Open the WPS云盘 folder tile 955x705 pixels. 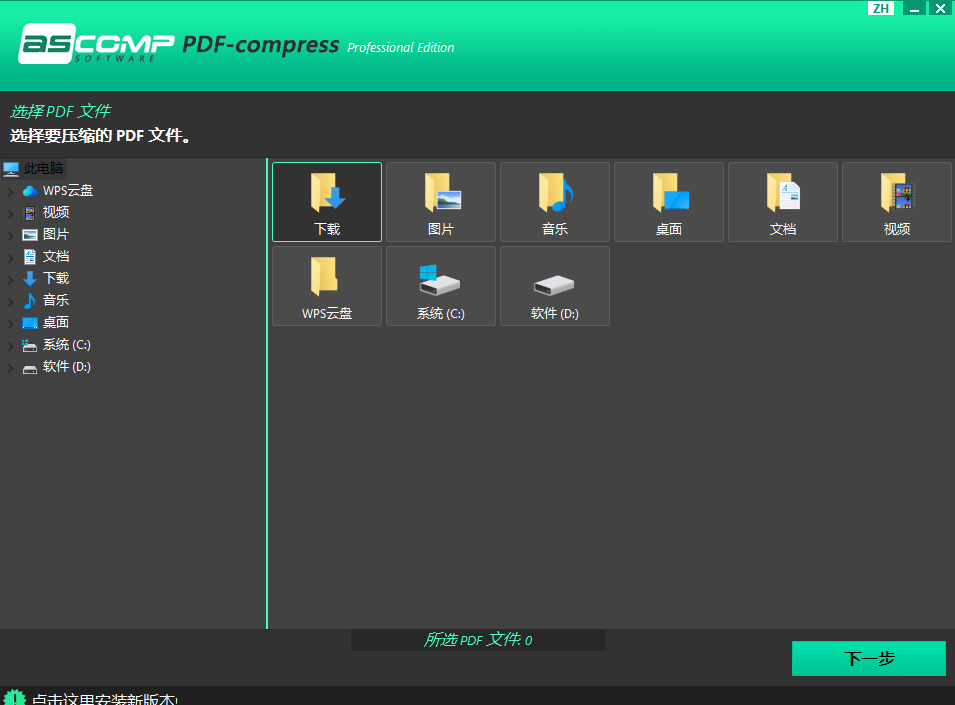(x=327, y=286)
